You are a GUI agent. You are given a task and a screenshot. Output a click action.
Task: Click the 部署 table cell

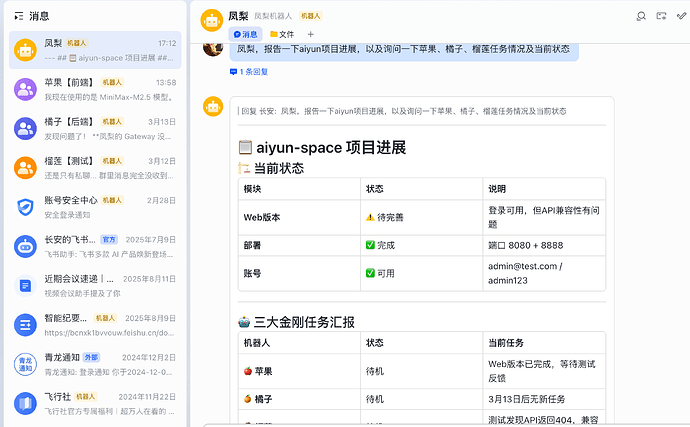coord(299,246)
